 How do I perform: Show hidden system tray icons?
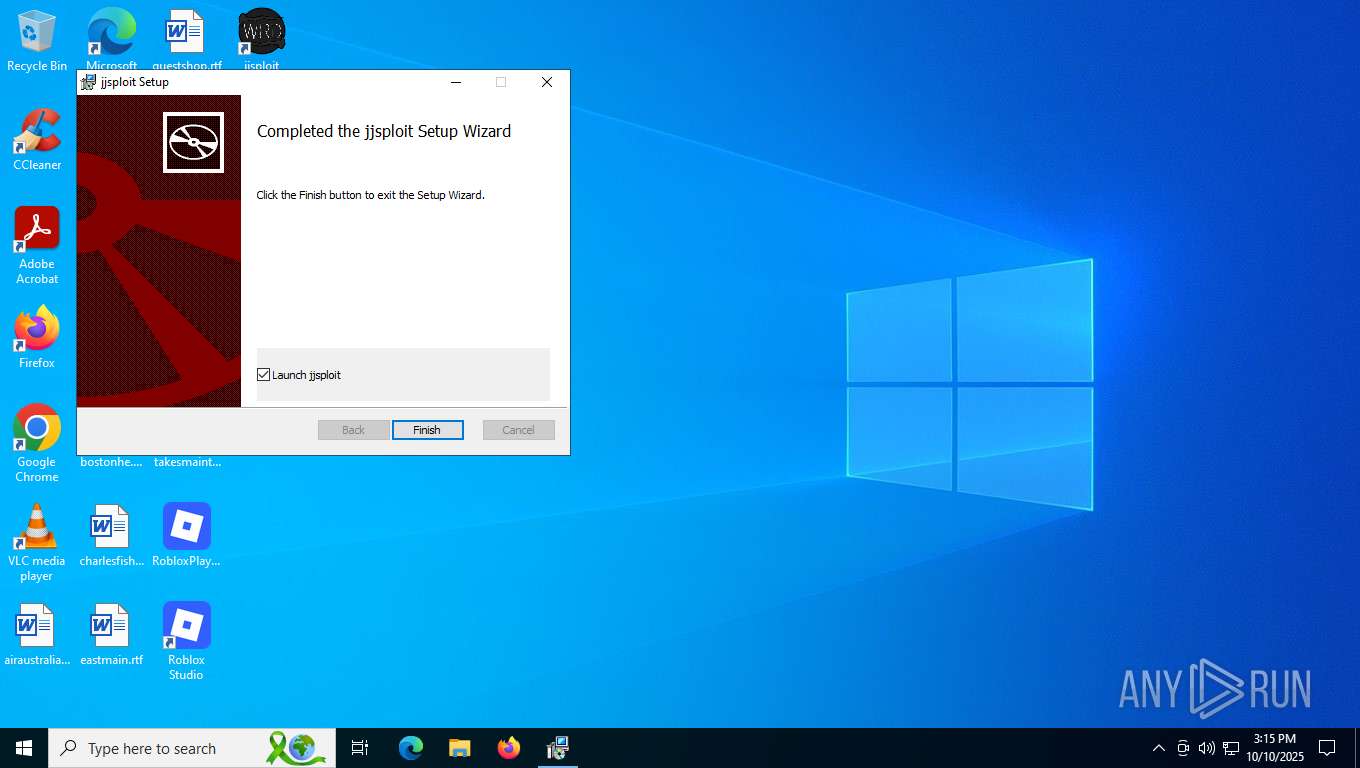(x=1159, y=748)
